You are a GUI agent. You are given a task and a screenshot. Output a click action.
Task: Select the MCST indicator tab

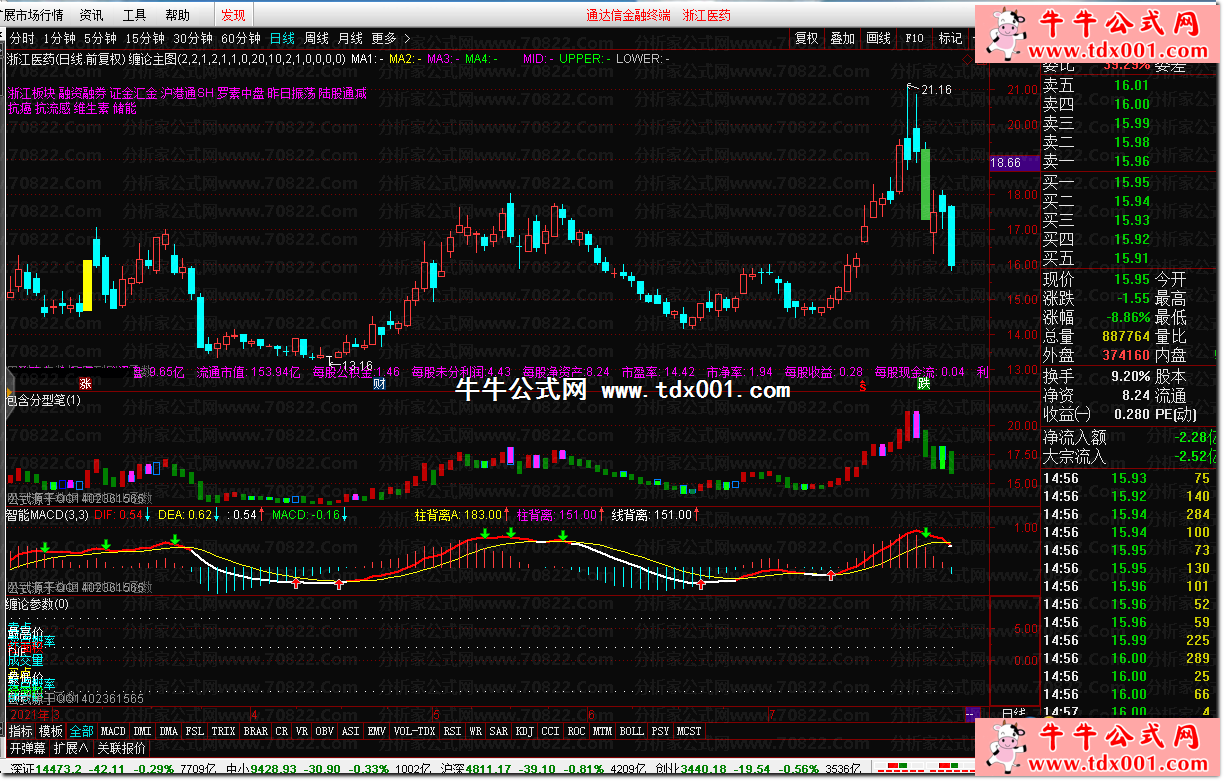click(689, 731)
